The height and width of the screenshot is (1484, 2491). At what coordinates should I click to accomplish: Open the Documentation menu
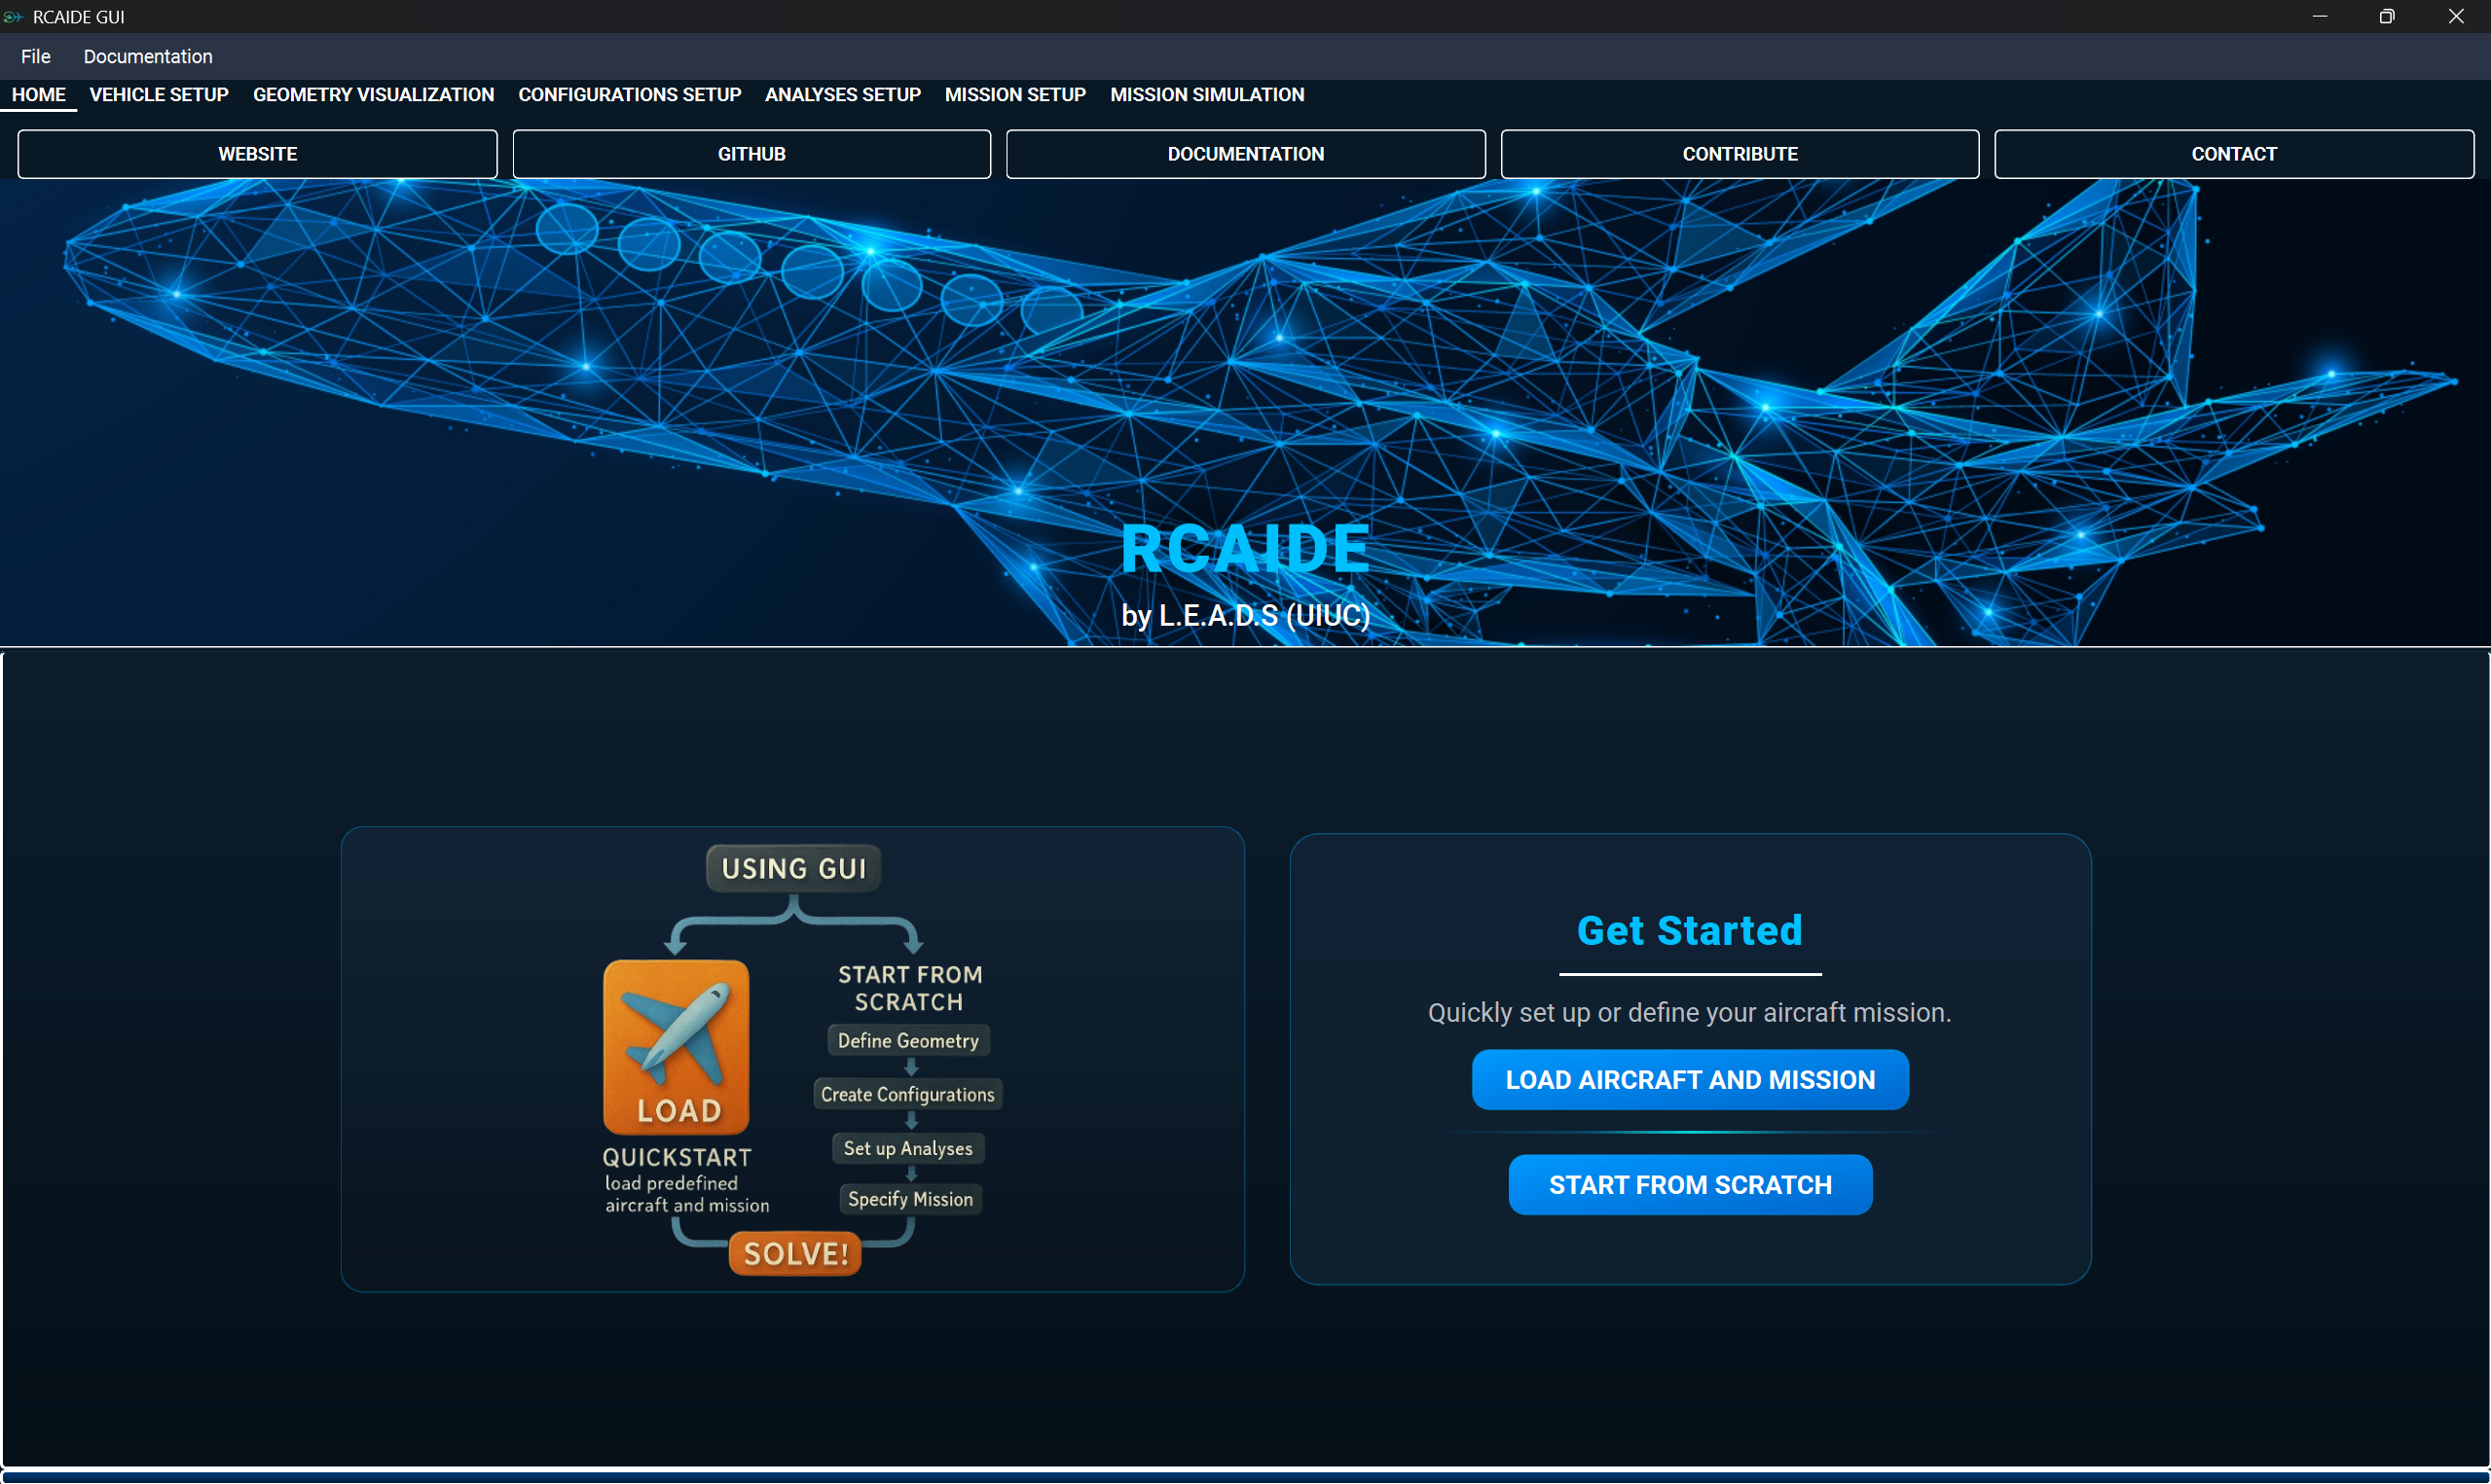click(x=148, y=56)
